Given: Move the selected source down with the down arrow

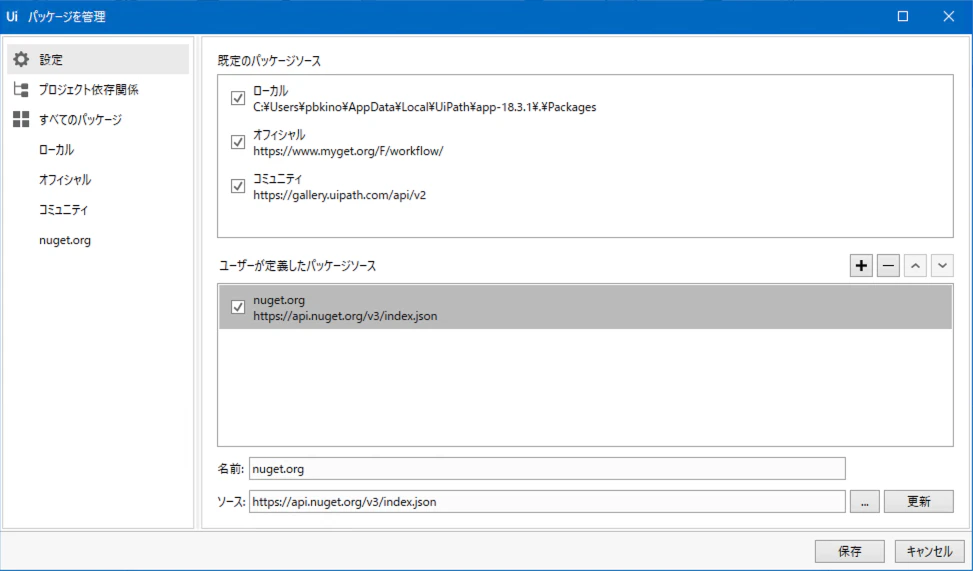Looking at the screenshot, I should point(942,266).
